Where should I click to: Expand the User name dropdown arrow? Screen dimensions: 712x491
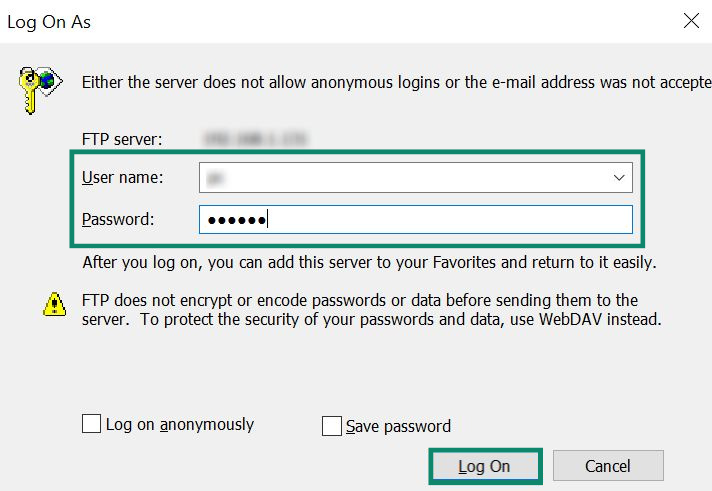619,178
